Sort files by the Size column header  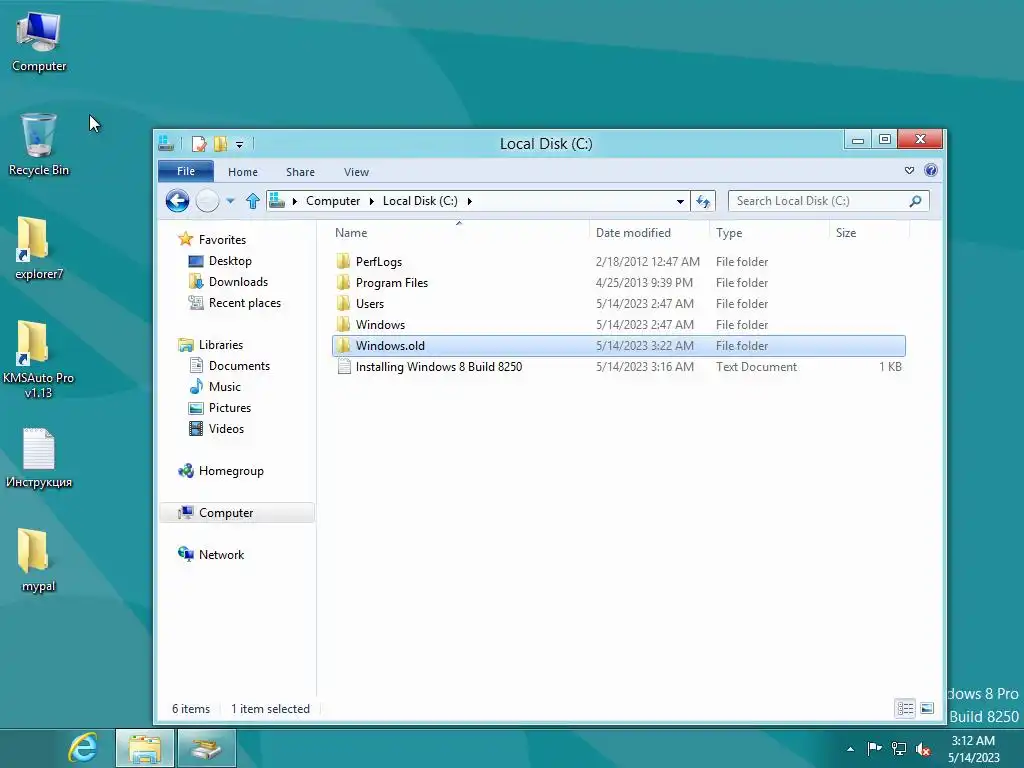pyautogui.click(x=869, y=232)
